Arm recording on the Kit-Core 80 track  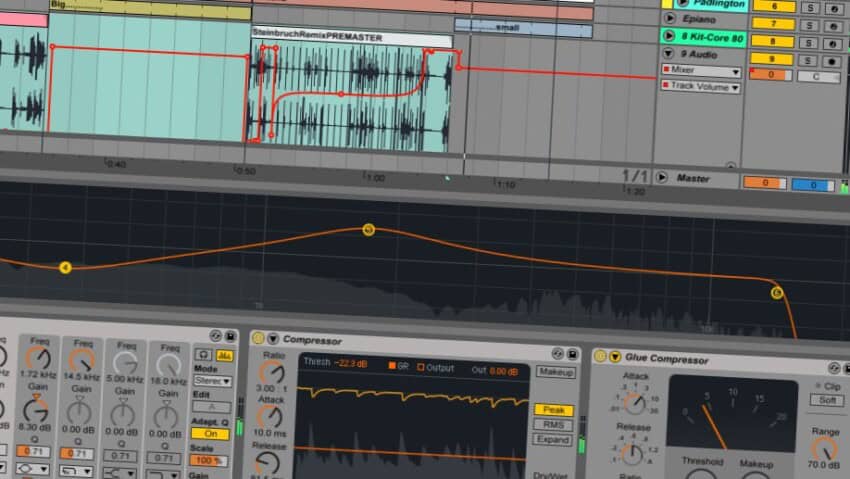(x=833, y=44)
